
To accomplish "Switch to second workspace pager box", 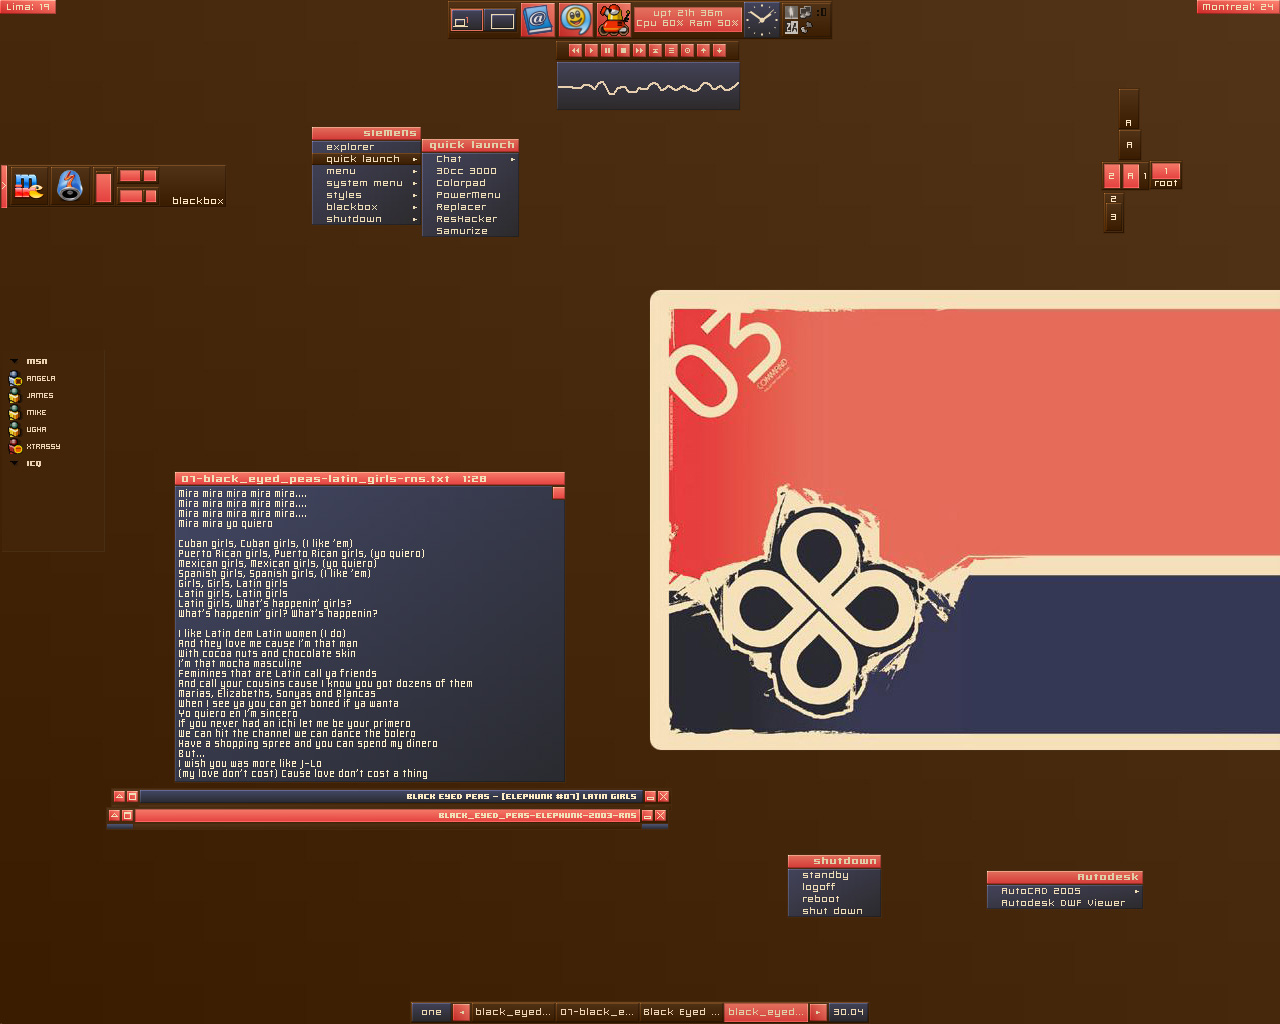I will point(502,20).
